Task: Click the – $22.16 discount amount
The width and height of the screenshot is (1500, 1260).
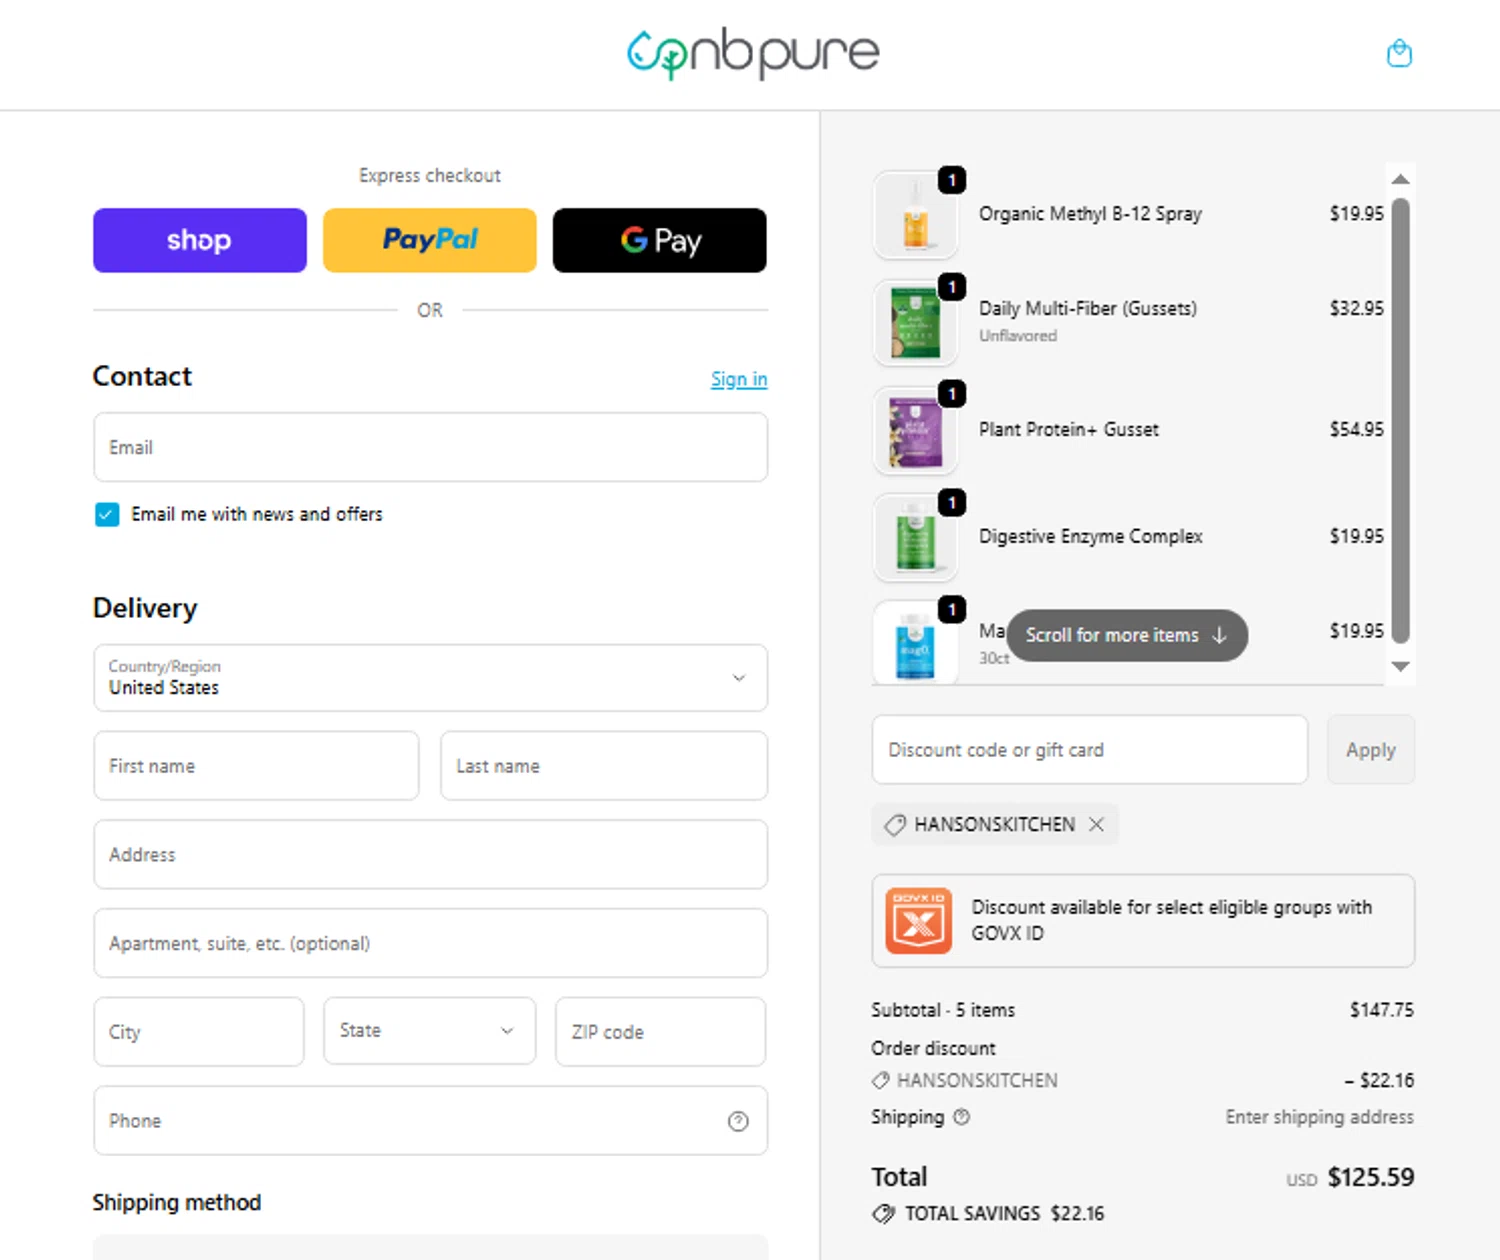Action: click(1380, 1081)
